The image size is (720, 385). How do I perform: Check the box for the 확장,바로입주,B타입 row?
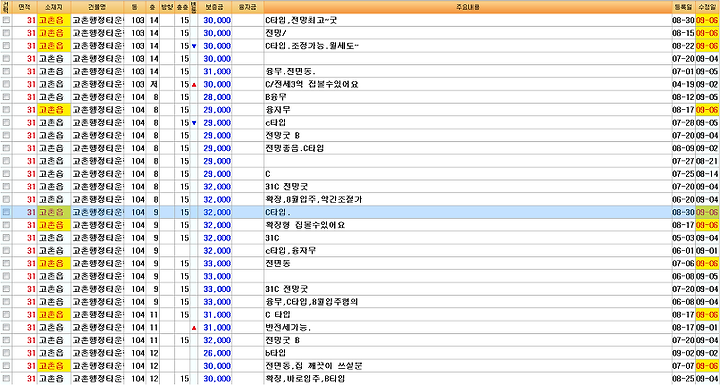tap(6, 379)
